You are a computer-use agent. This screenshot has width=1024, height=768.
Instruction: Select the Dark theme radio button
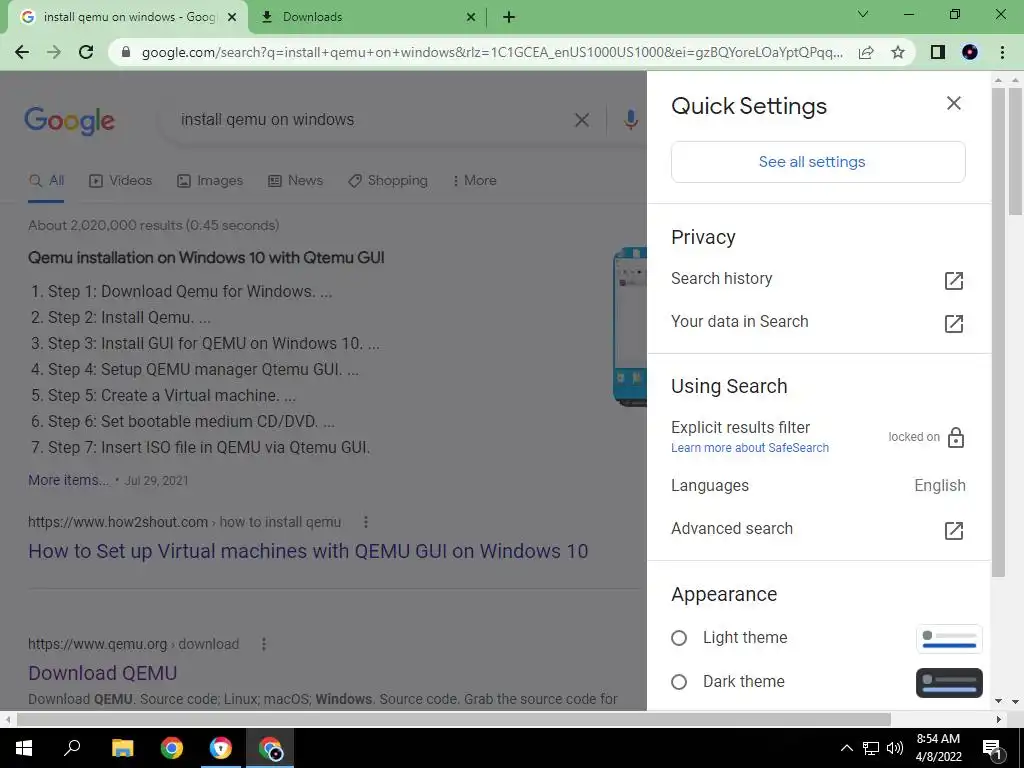tap(679, 682)
